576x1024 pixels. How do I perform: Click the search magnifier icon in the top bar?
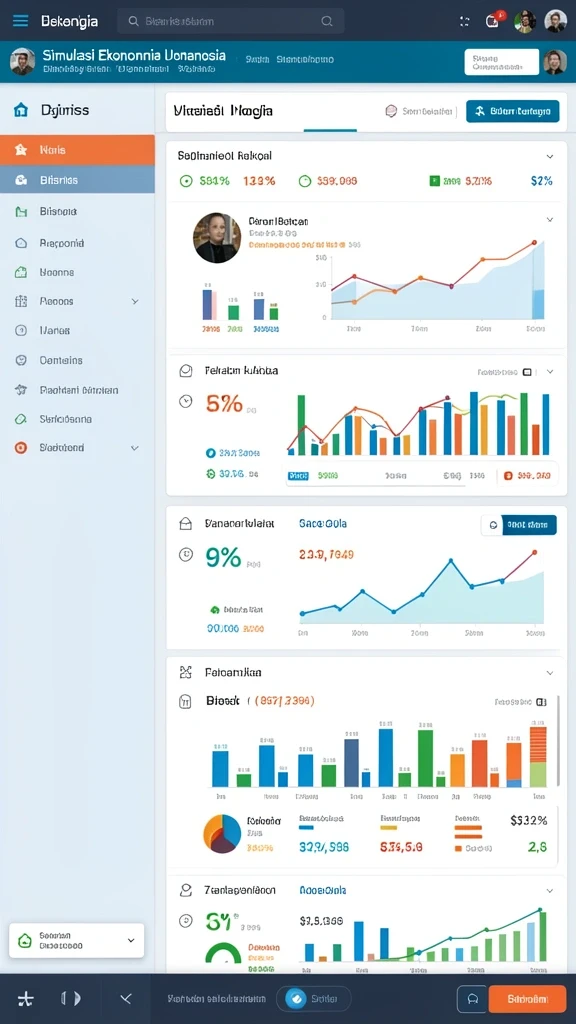point(134,22)
